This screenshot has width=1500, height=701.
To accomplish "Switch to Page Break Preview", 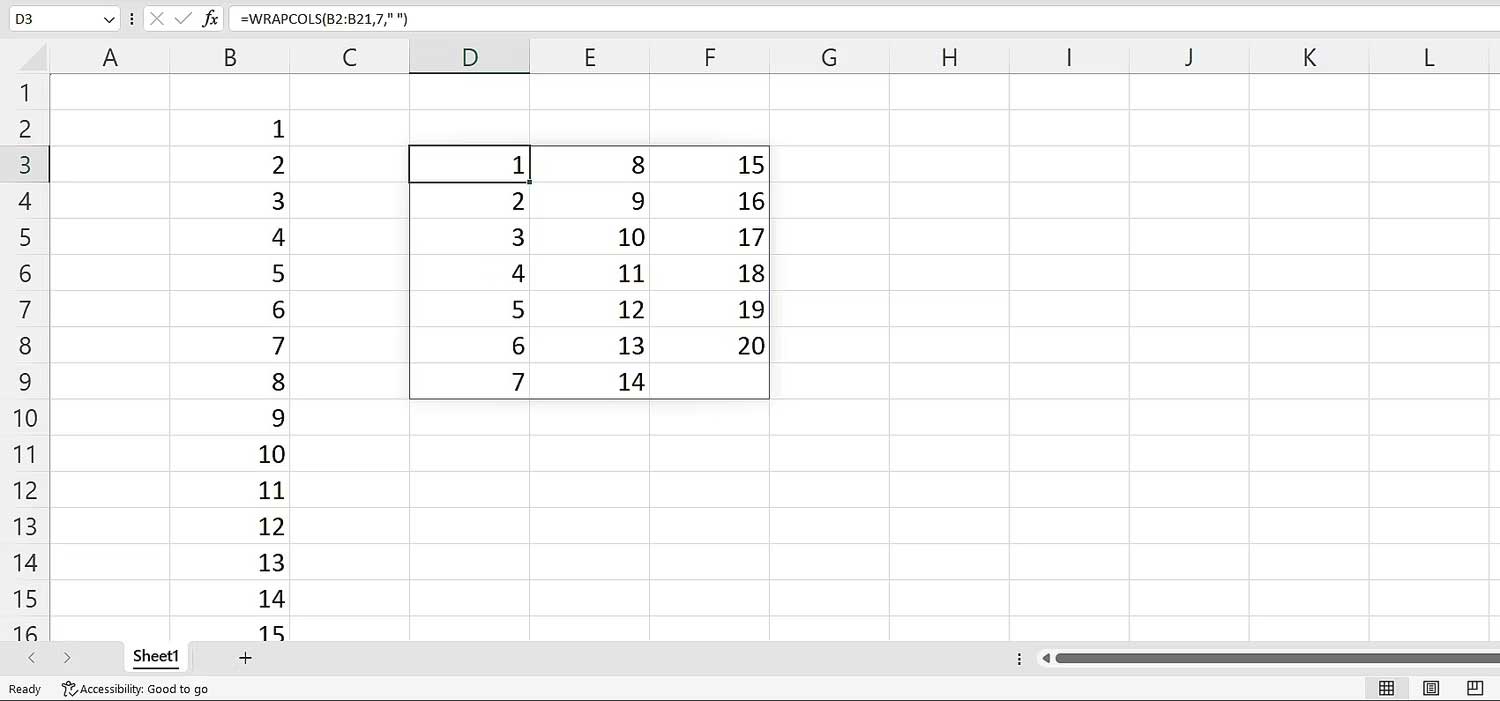I will [x=1474, y=688].
